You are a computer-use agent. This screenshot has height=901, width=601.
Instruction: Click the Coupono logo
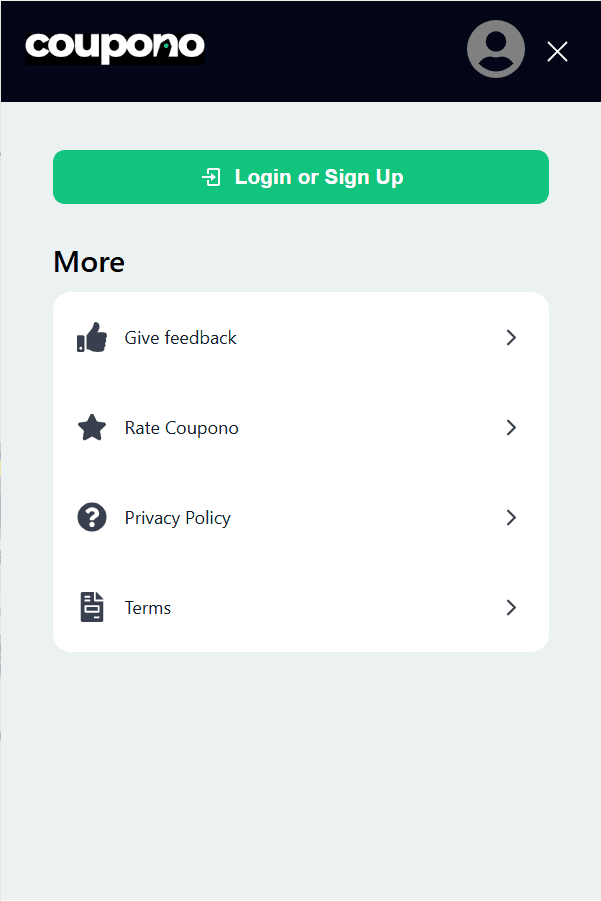[x=114, y=47]
